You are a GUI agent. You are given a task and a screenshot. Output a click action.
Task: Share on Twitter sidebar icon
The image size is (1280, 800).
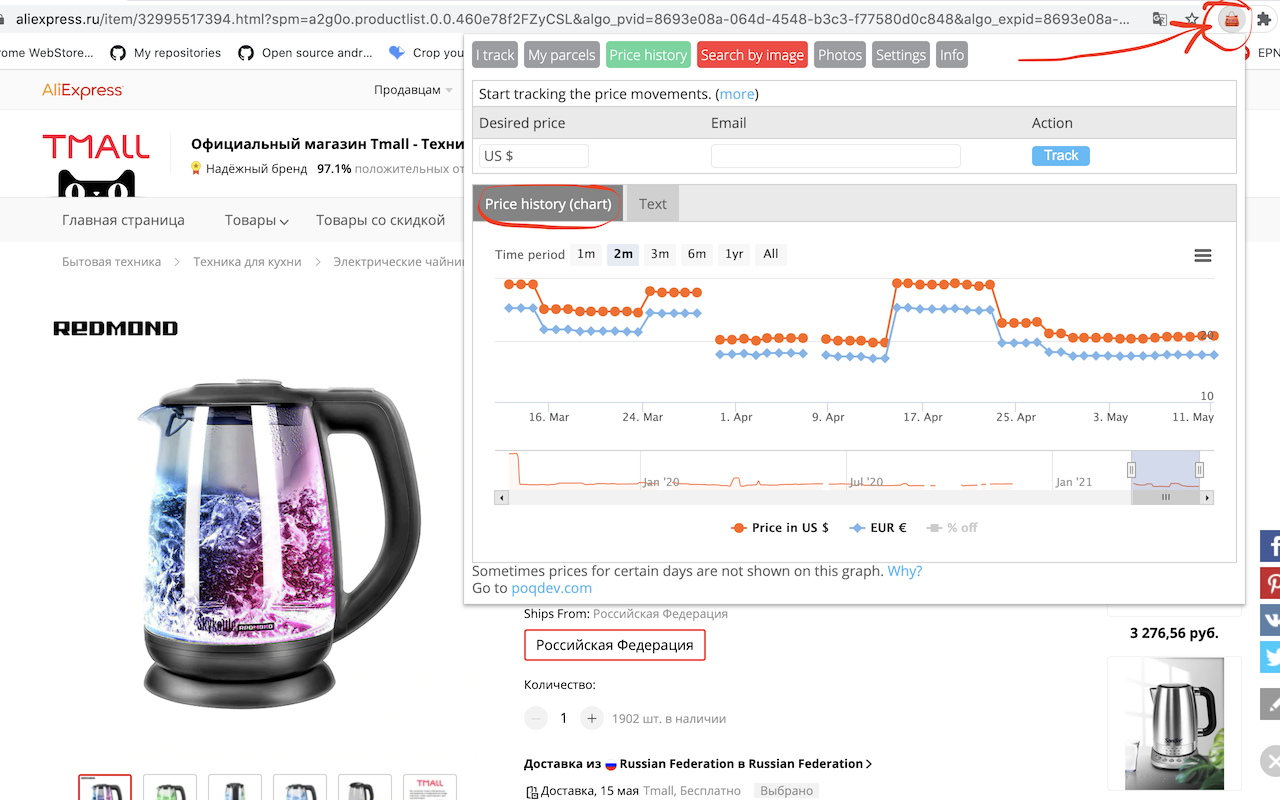(1271, 657)
